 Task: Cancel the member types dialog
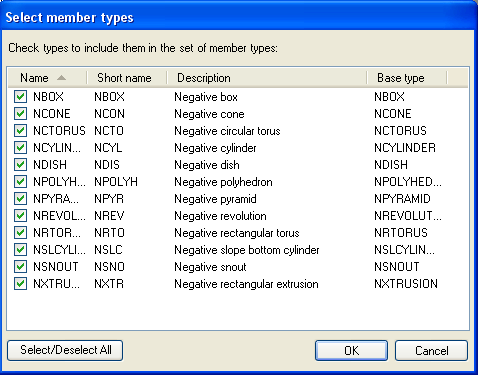431,350
